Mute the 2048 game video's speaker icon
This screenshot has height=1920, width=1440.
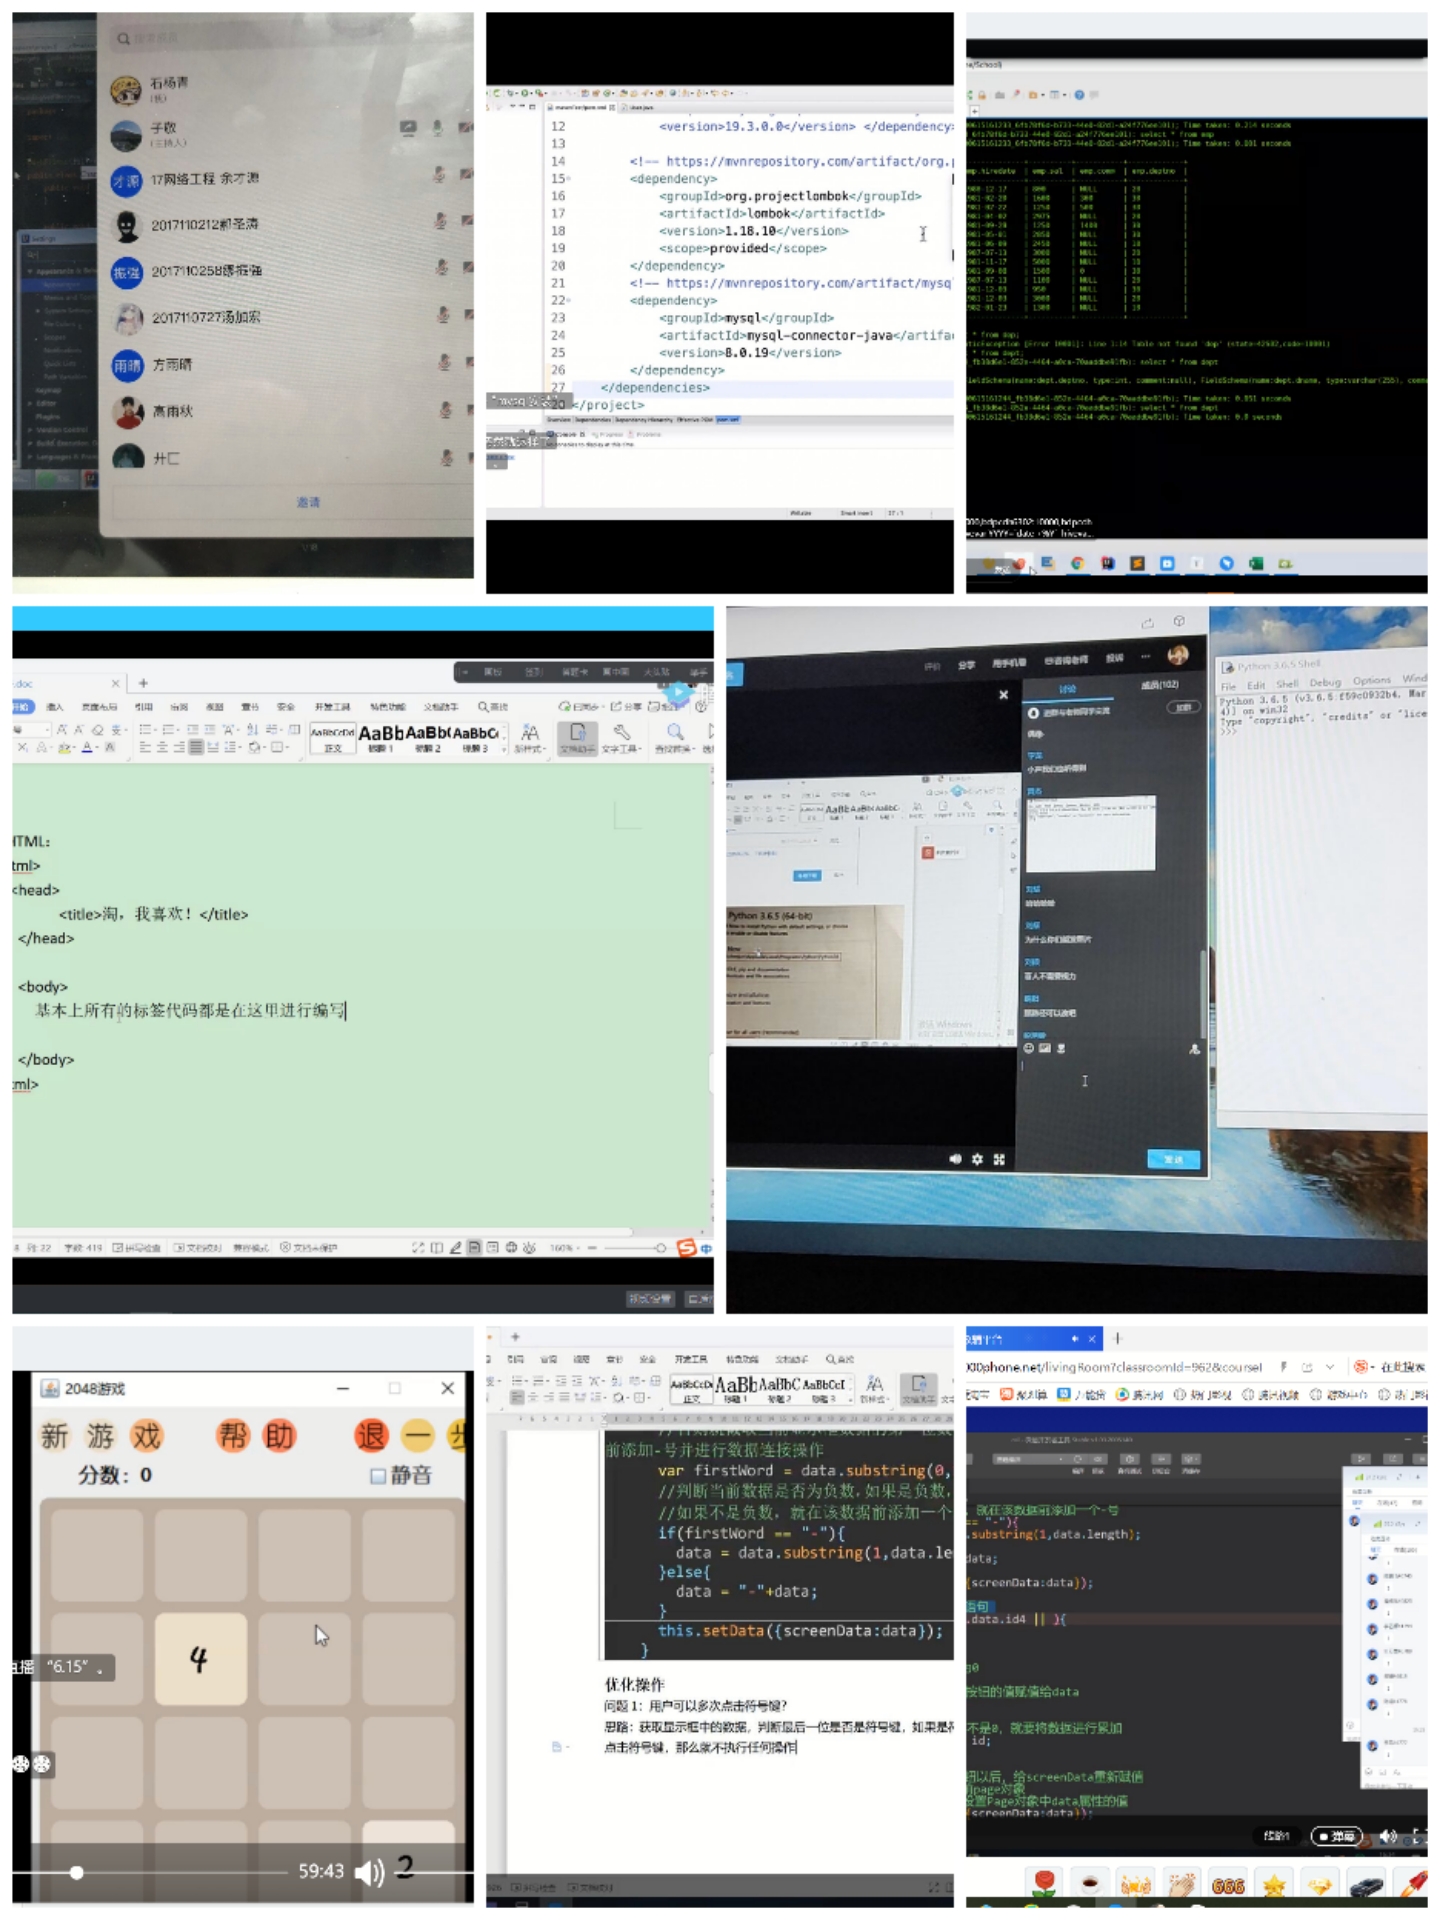point(369,1872)
